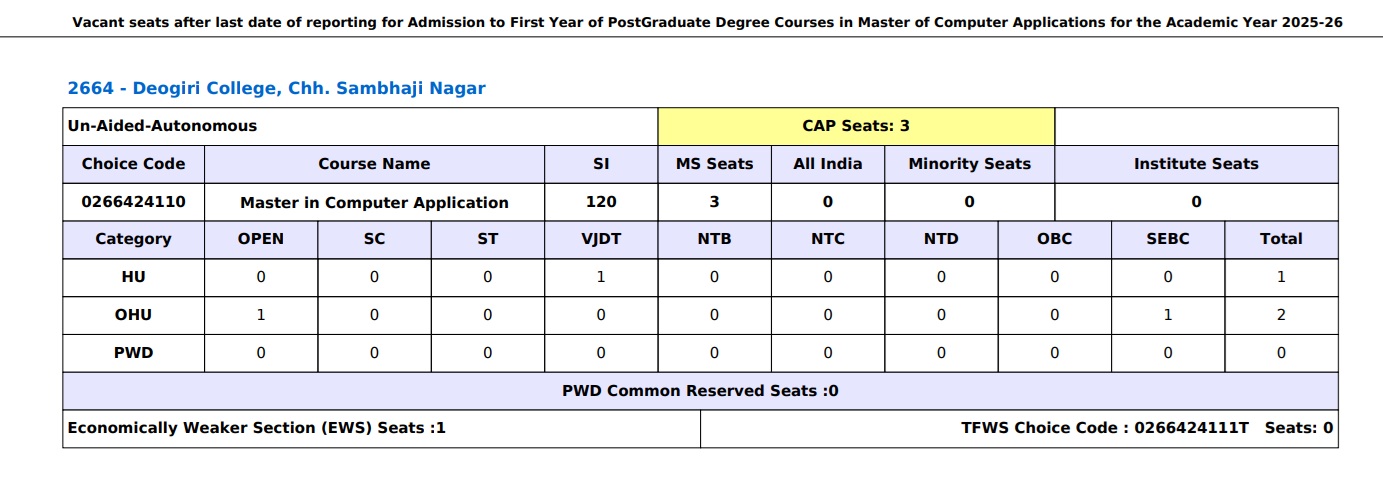
Task: Click the Deogiri College heading link
Action: [x=276, y=88]
